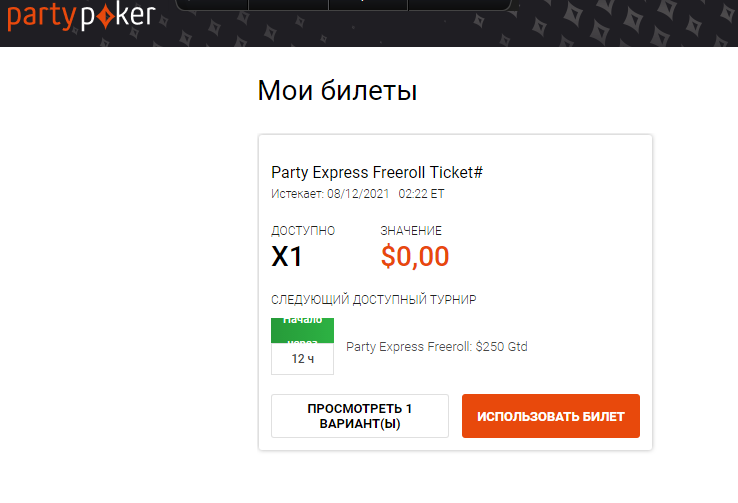Click the orange 'ИСПОЛЬЗОВАТЬ БИЛЕТ' button
Viewport: 738px width, 503px height.
point(551,416)
